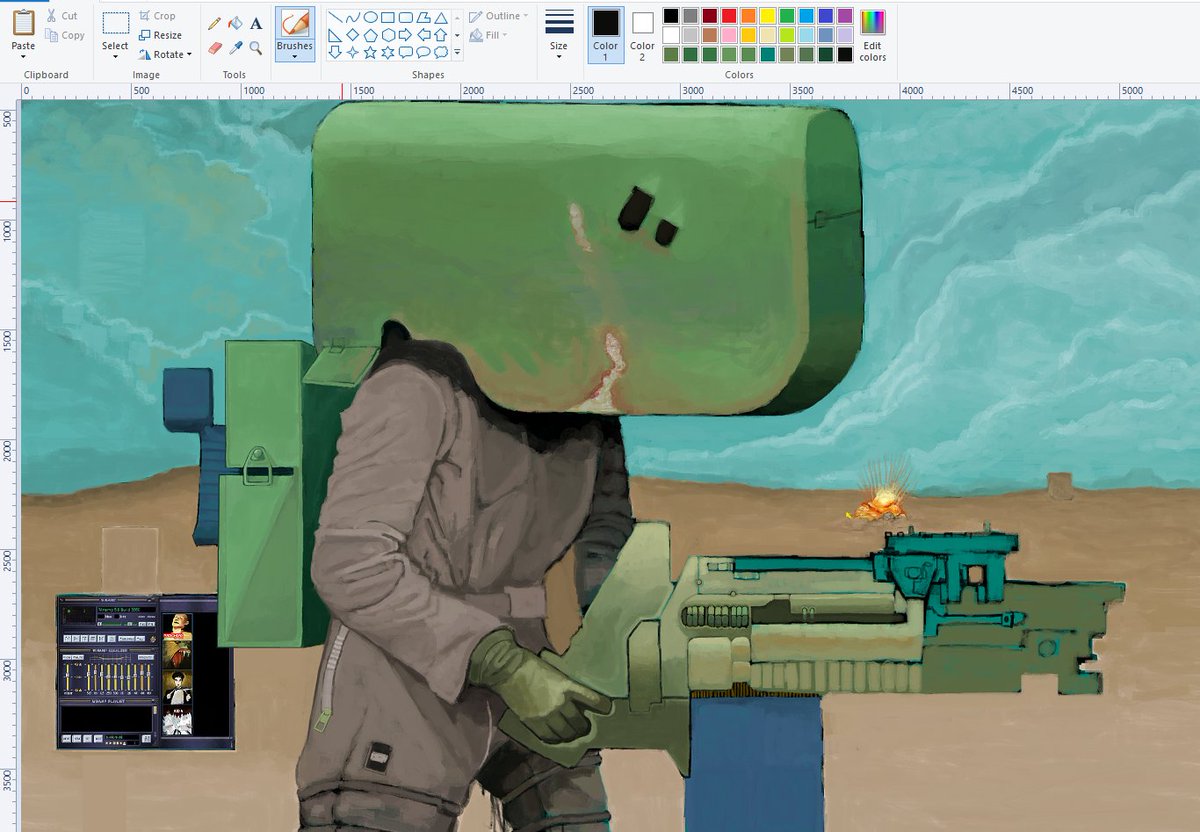
Task: Choose the Down arrow shape
Action: (336, 52)
